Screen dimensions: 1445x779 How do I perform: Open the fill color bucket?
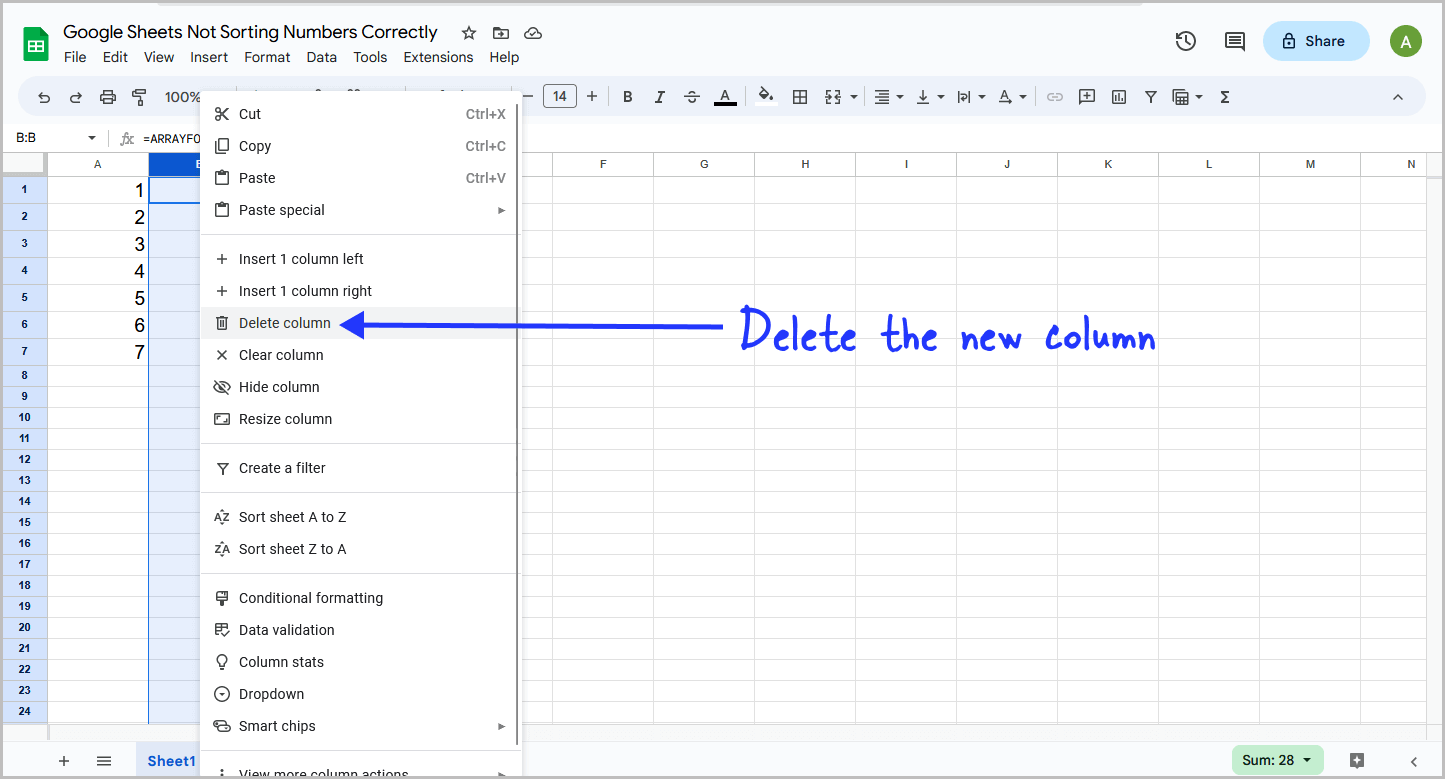point(766,97)
